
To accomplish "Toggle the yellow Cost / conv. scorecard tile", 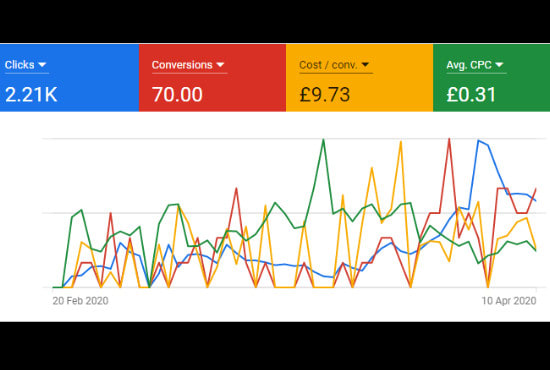I will 360,78.
